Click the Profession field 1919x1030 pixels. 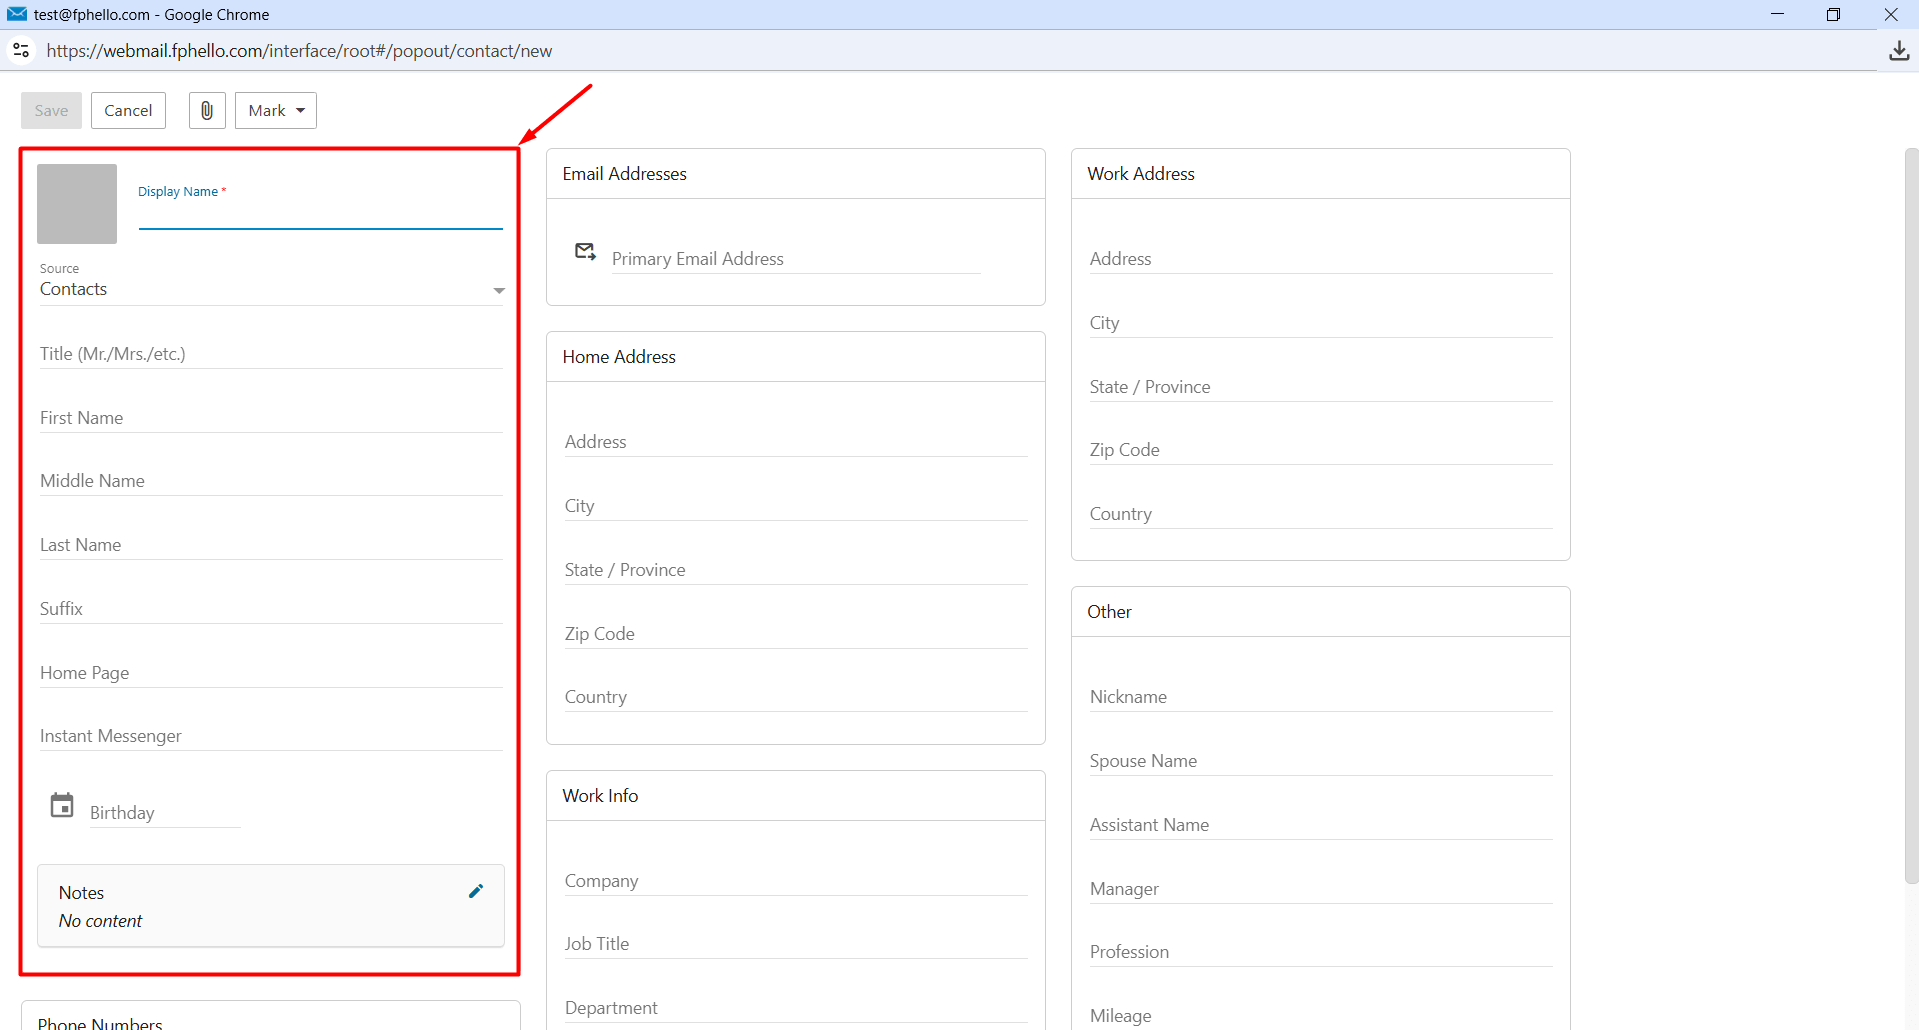[1321, 952]
